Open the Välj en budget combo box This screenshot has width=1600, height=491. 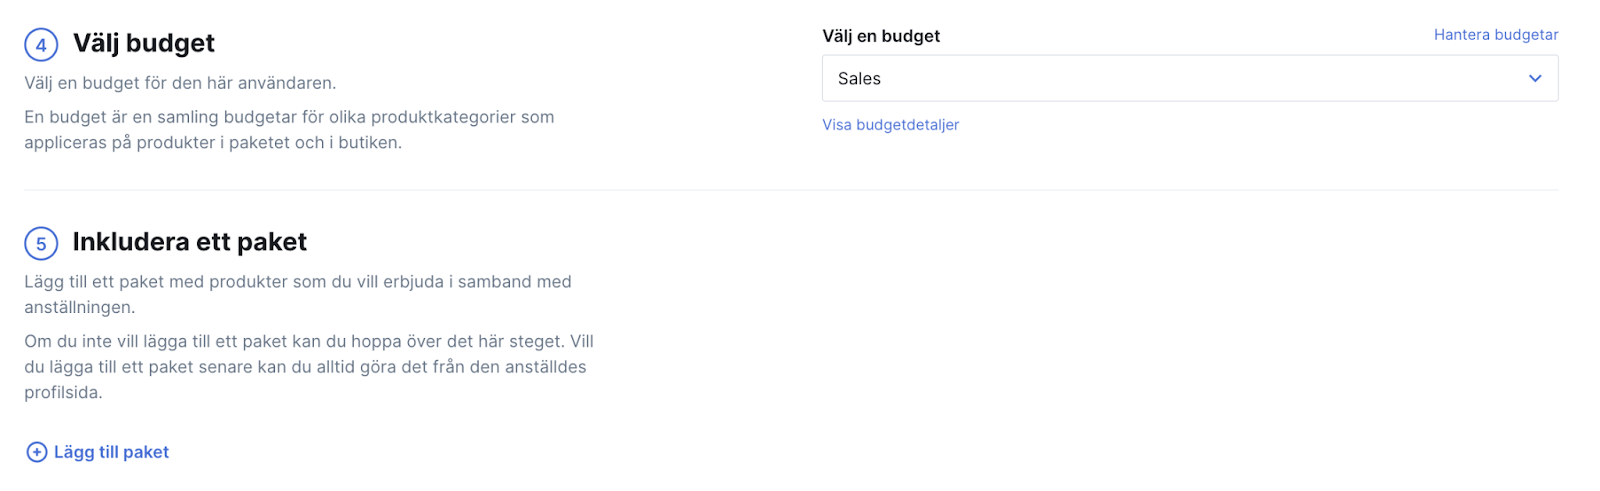pos(1190,78)
